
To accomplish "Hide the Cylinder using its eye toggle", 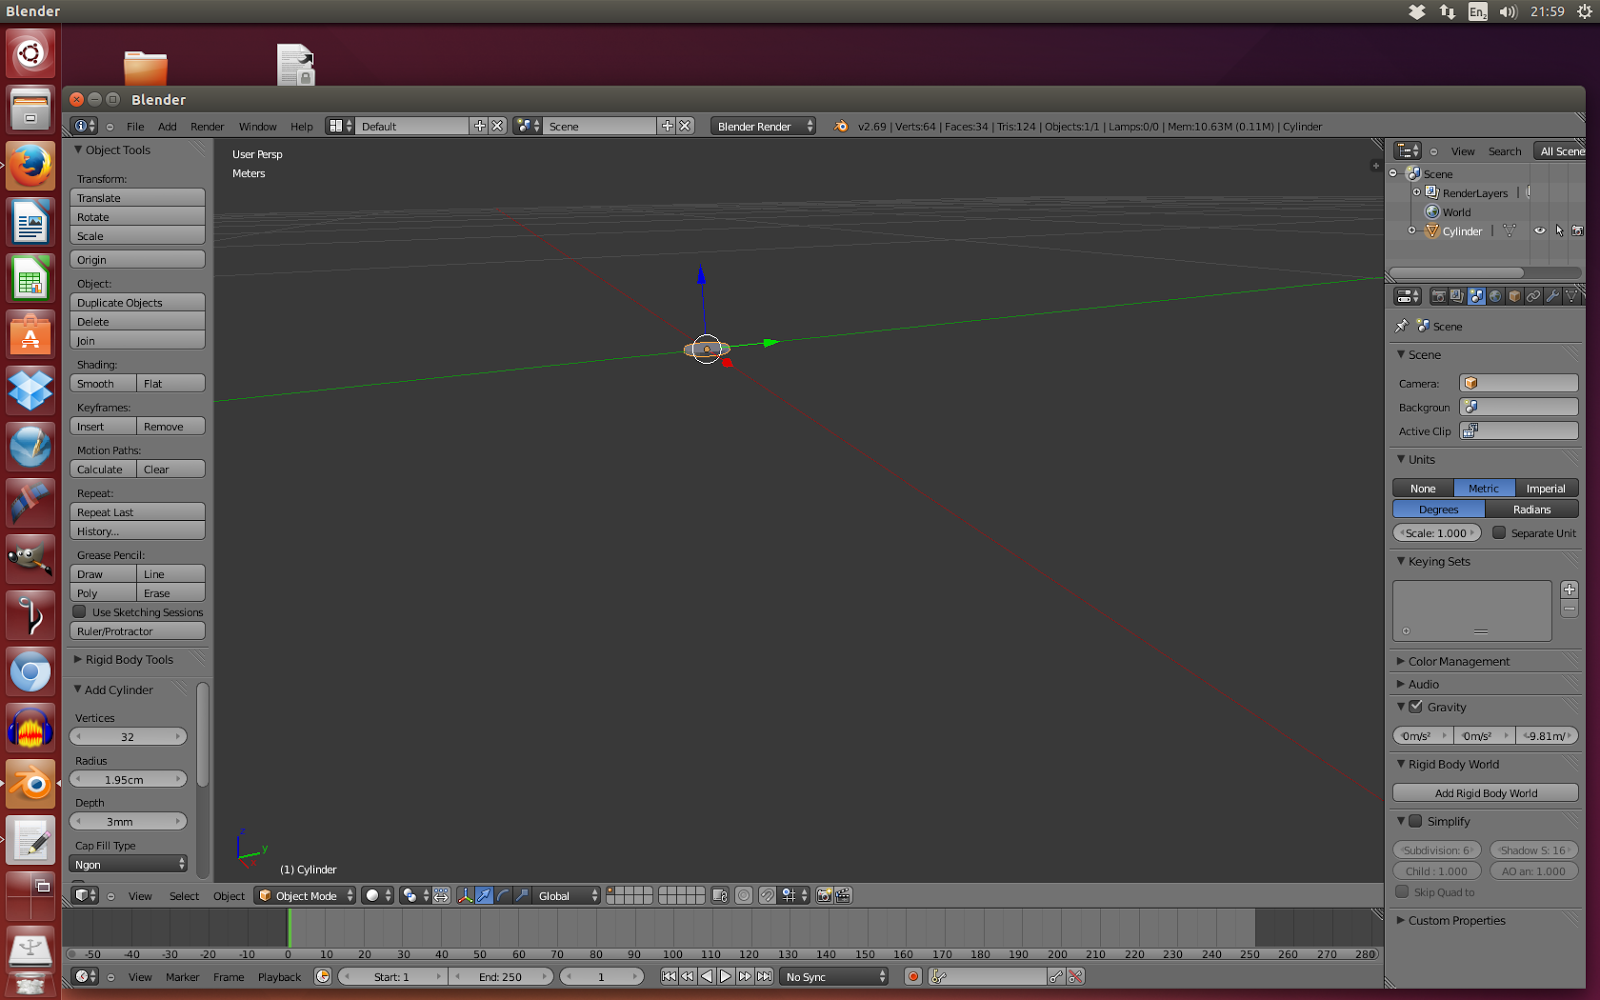I will pyautogui.click(x=1539, y=230).
